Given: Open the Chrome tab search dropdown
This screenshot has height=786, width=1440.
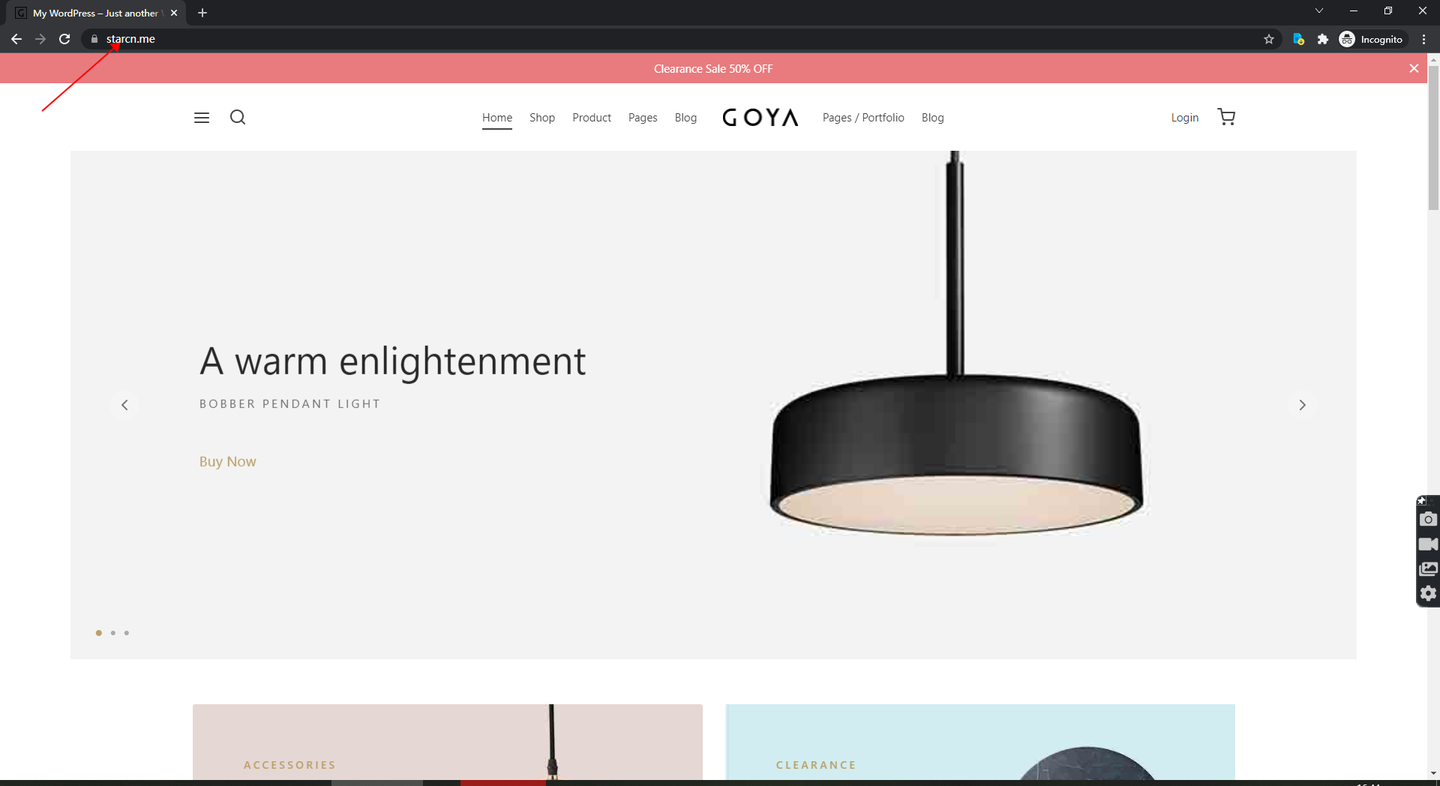Looking at the screenshot, I should (x=1319, y=11).
